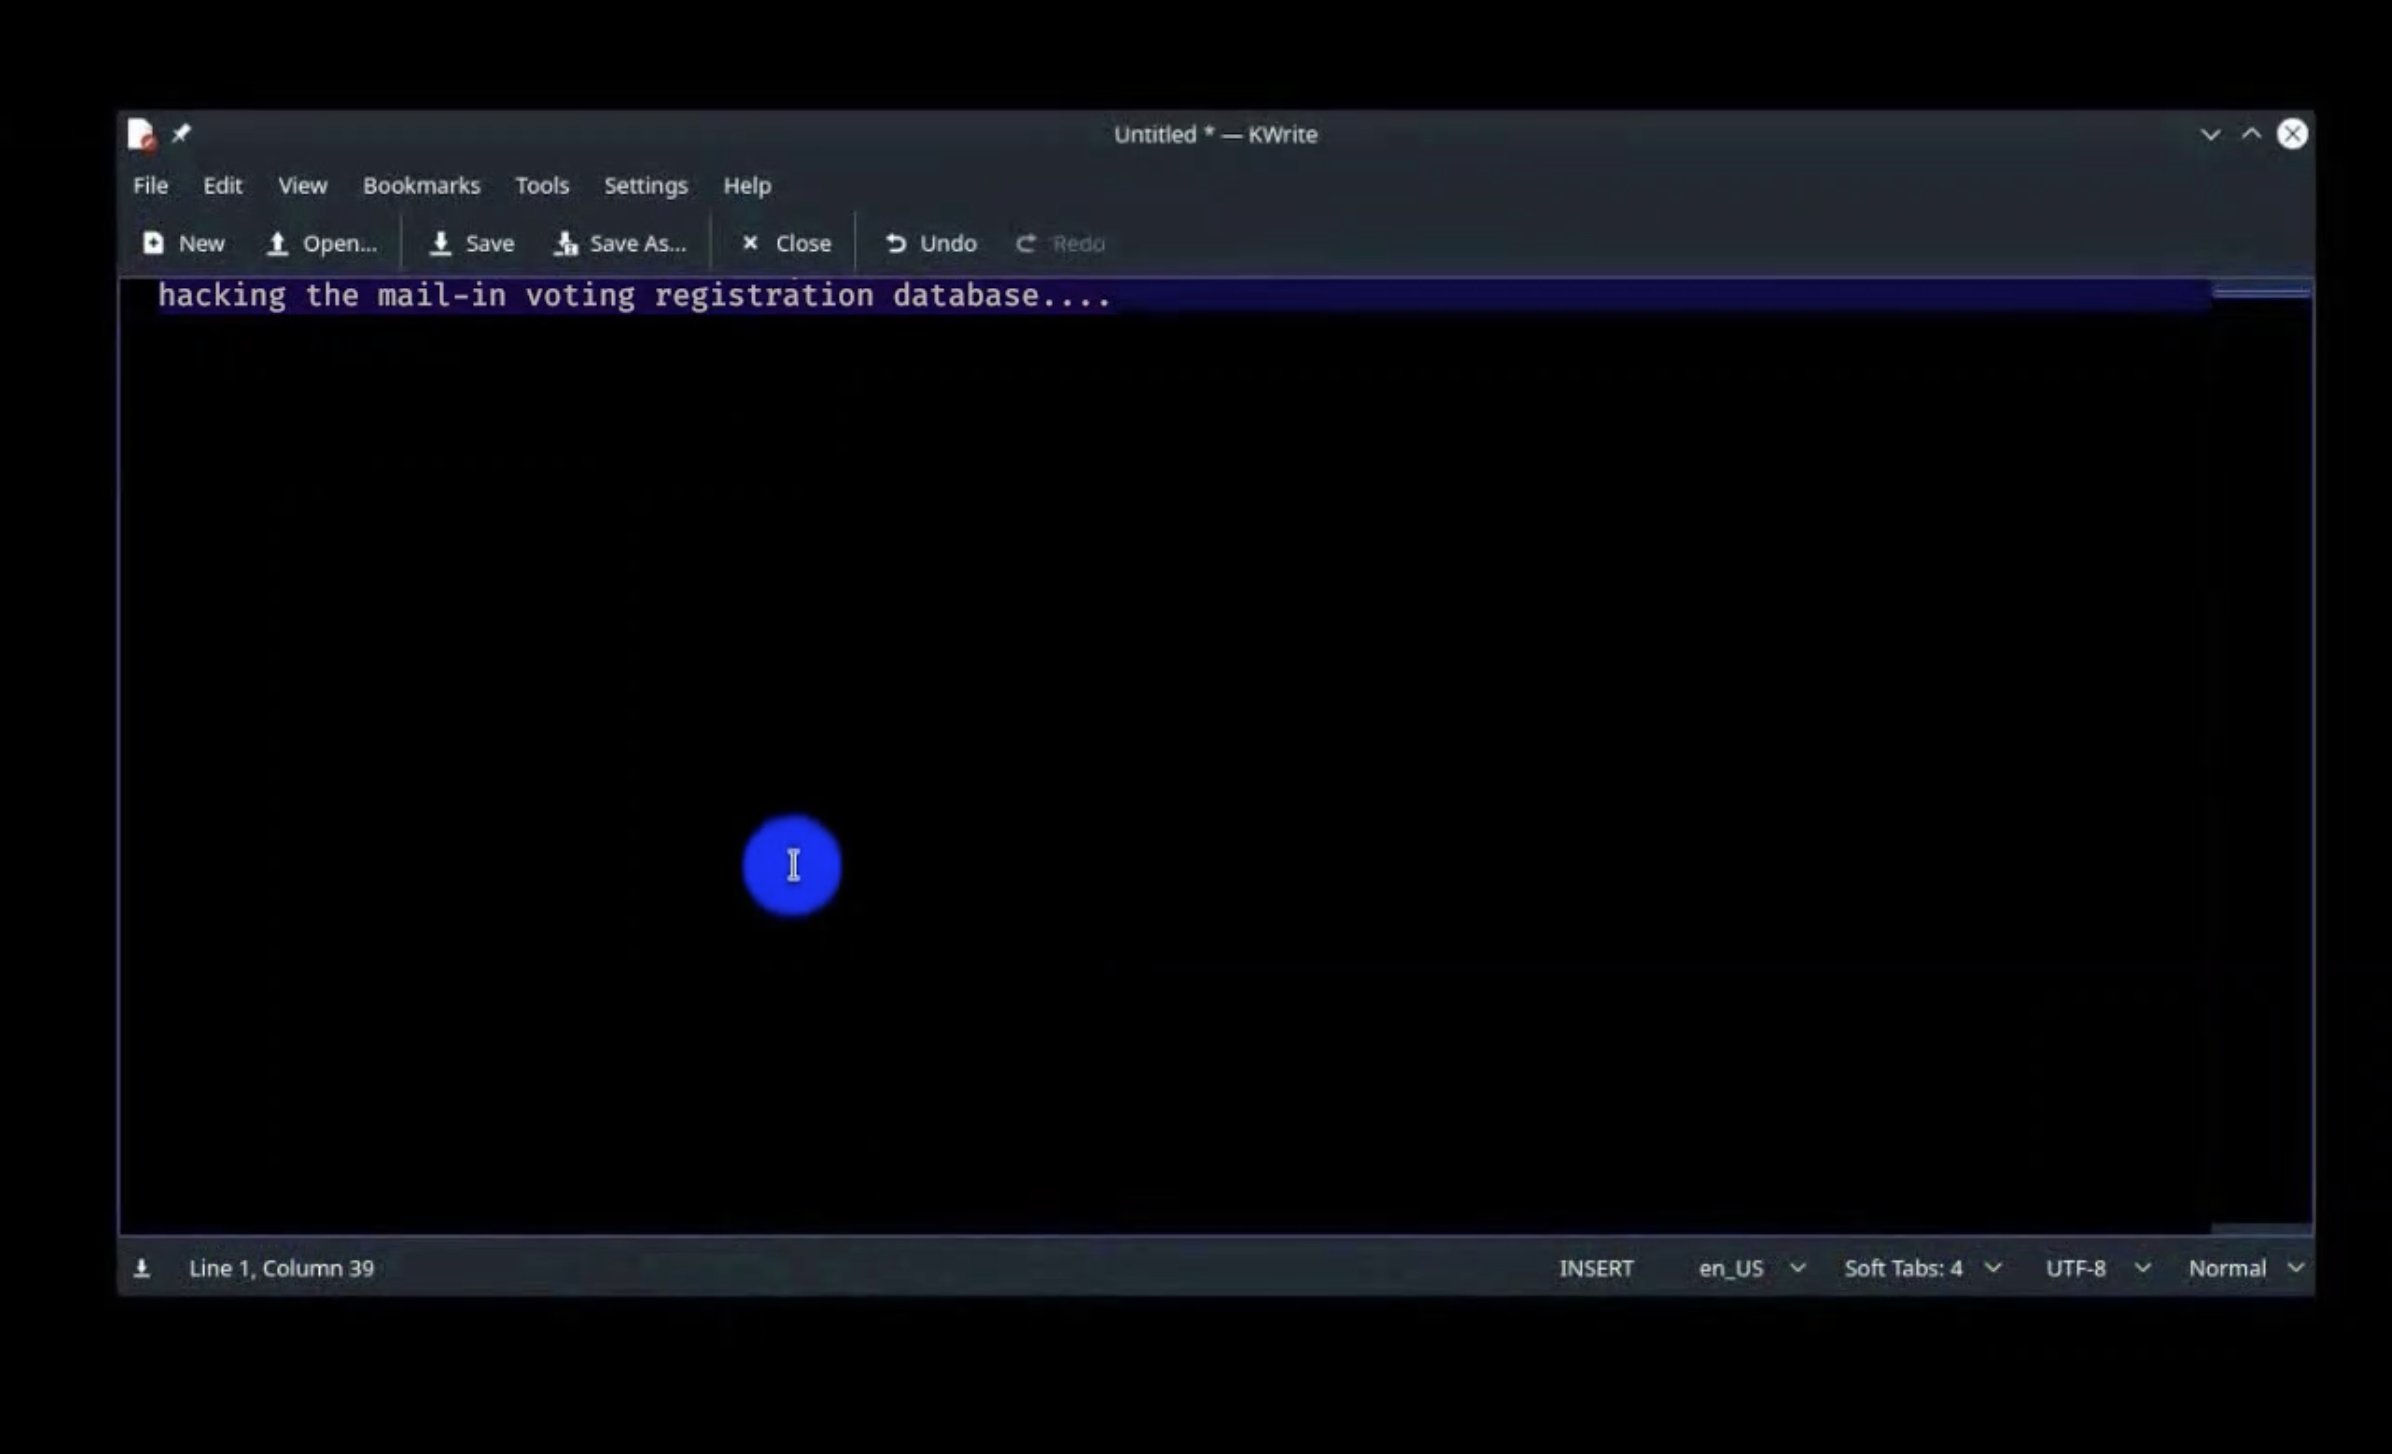Open the Edit menu
Screen dimensions: 2392x1454
[222, 185]
